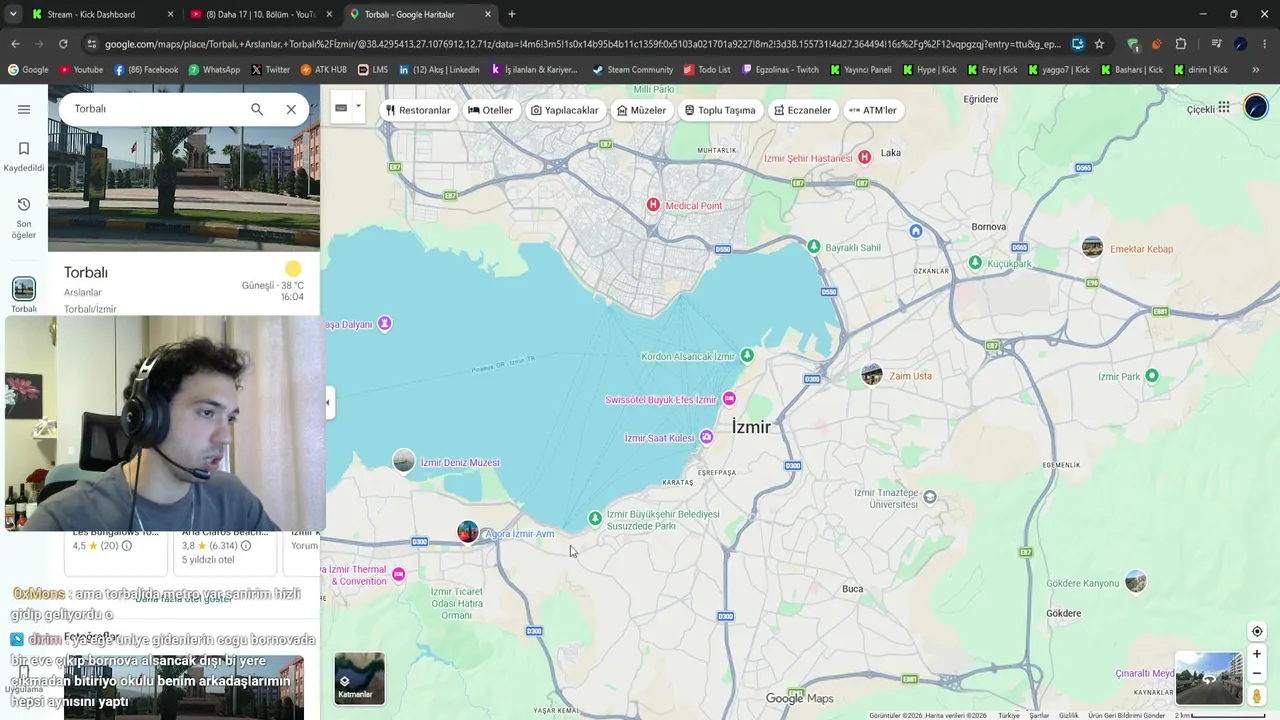Open the Google Maps hamburger menu
The width and height of the screenshot is (1280, 720).
tap(24, 109)
